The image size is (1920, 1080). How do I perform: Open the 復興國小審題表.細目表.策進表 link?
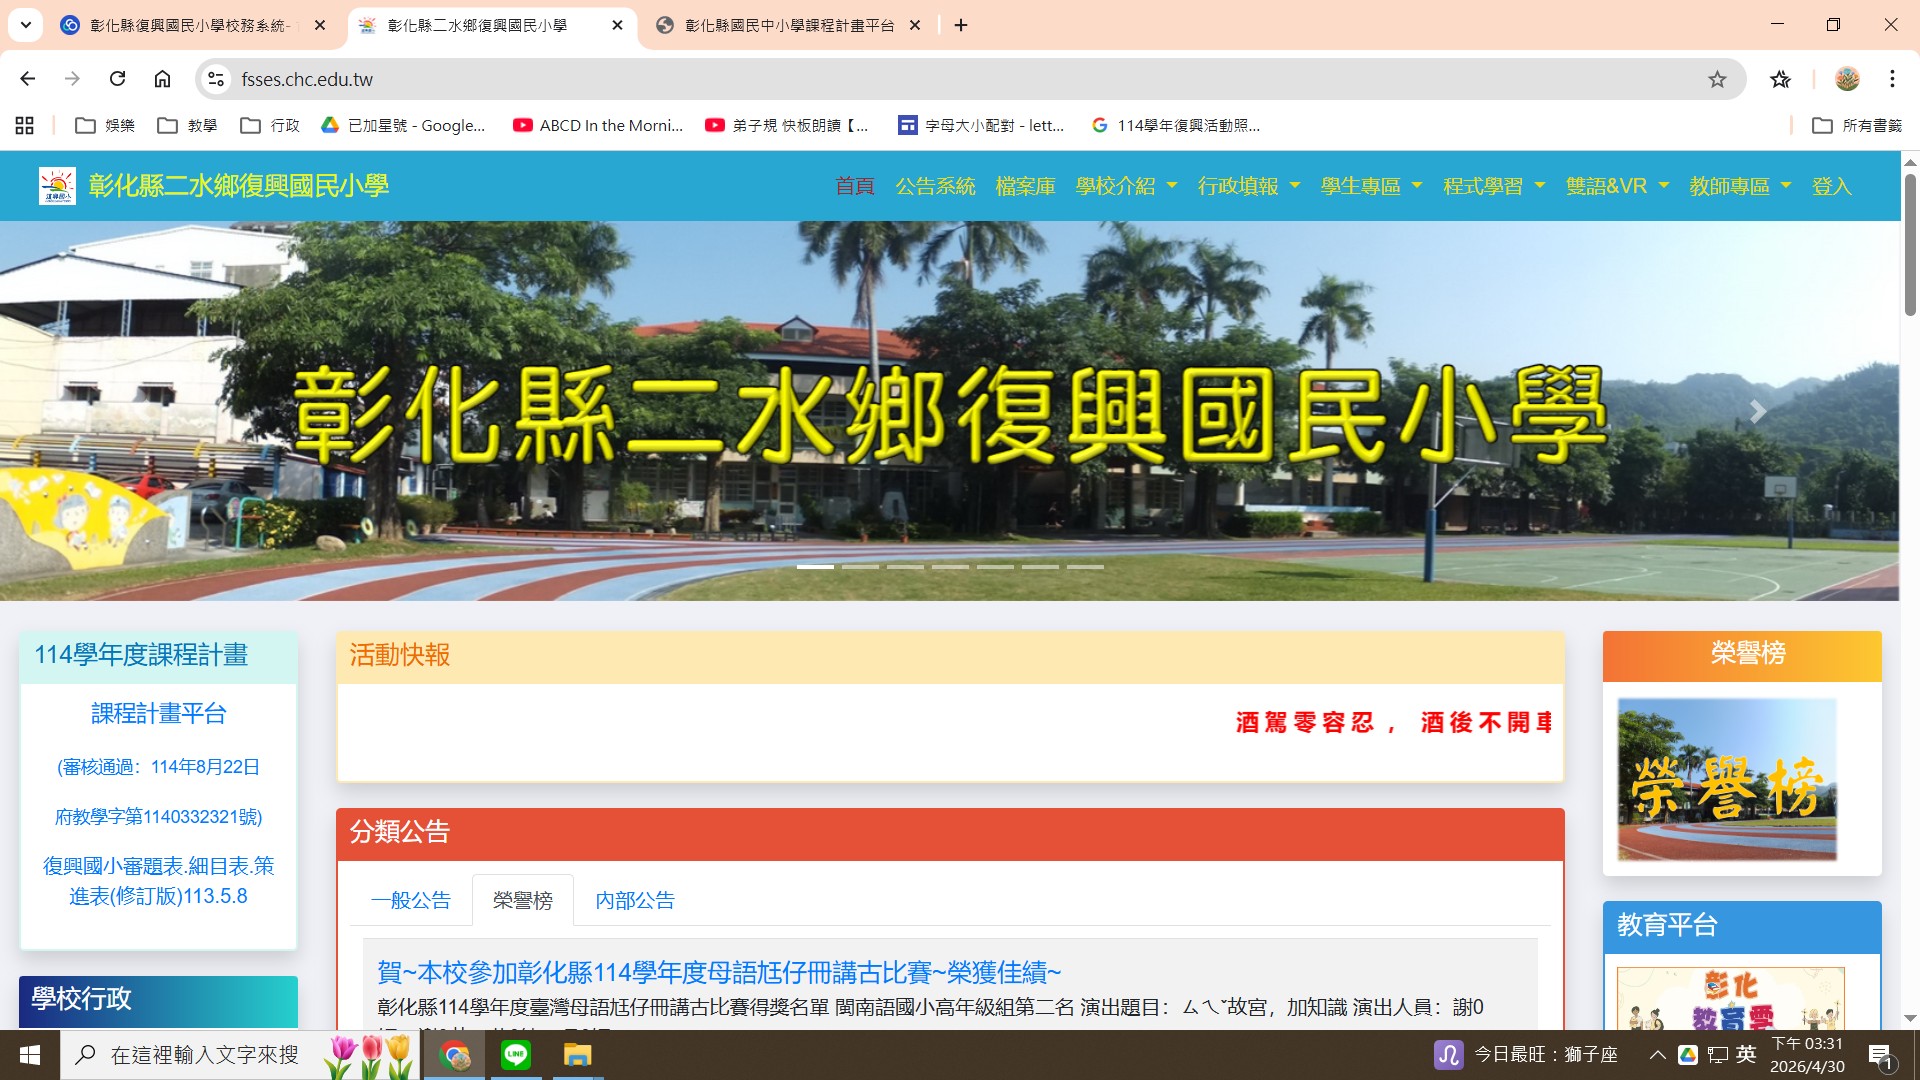pyautogui.click(x=158, y=881)
